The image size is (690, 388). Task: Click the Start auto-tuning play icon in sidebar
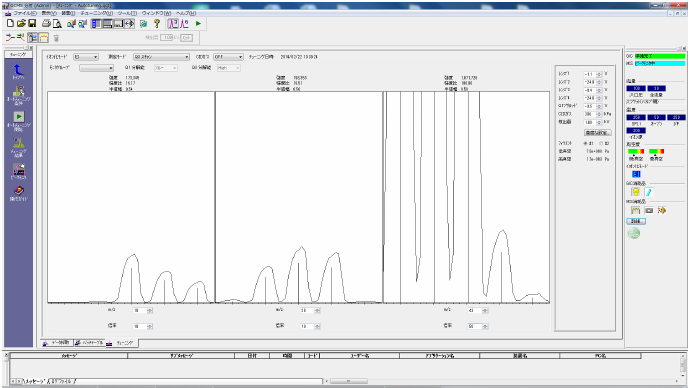[18, 117]
